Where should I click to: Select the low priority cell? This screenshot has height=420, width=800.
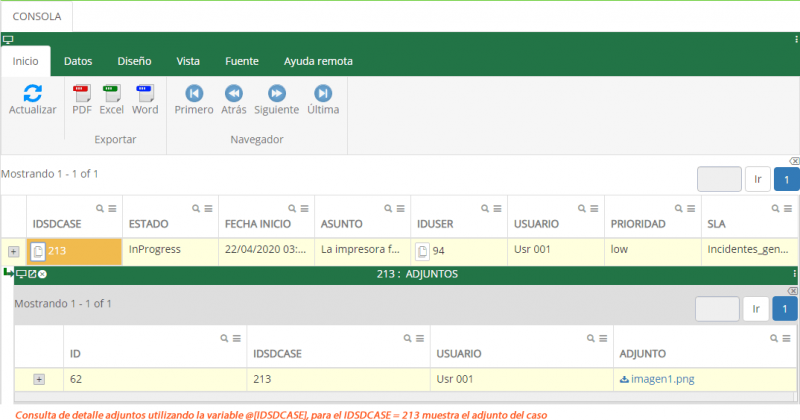(653, 251)
